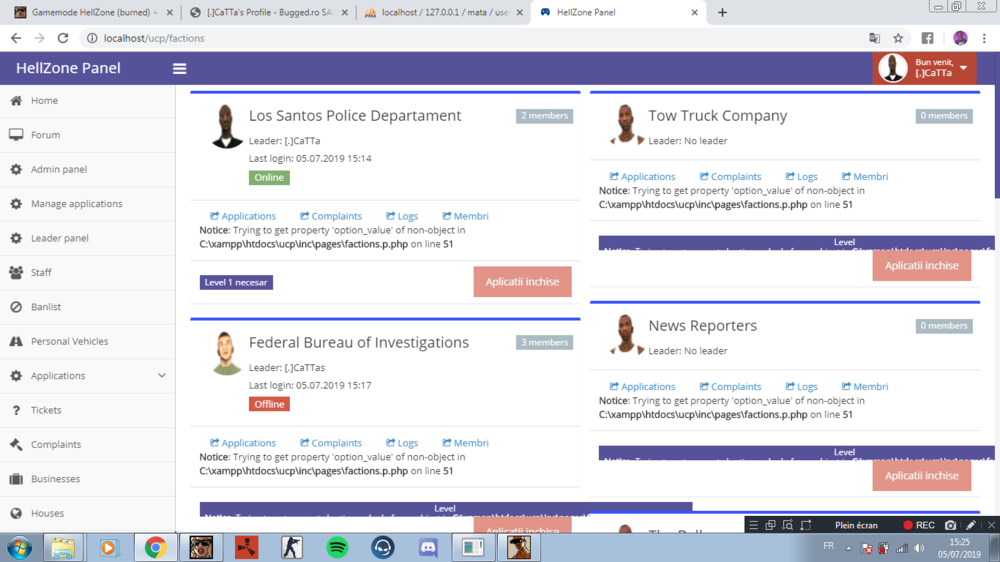
Task: Open Staff page in sidebar
Action: [x=87, y=273]
